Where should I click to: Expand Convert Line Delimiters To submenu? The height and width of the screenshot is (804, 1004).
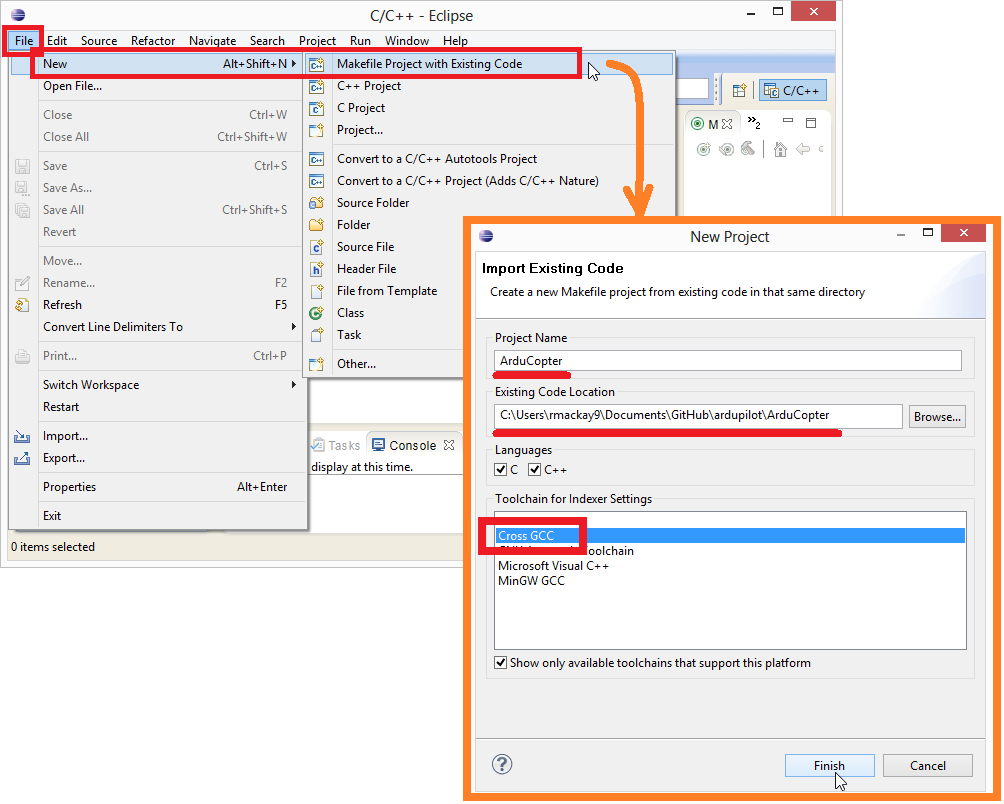(294, 327)
